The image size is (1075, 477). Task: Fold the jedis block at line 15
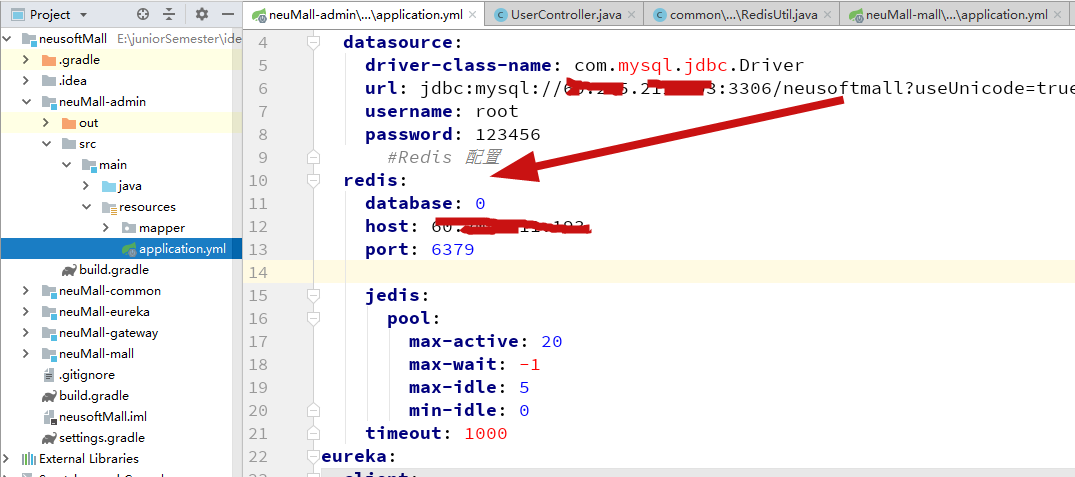[x=313, y=295]
